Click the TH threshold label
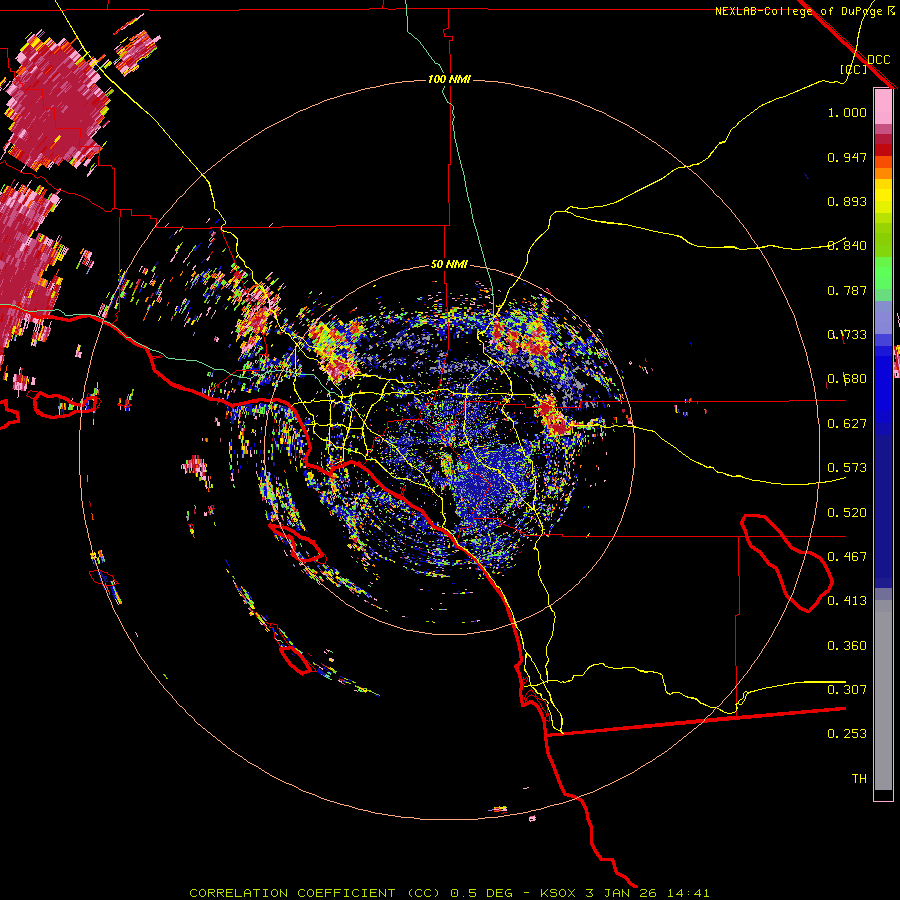The image size is (900, 900). (x=859, y=779)
